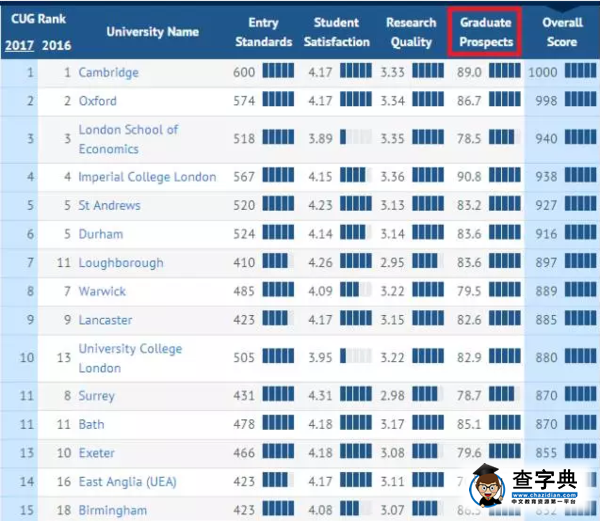
Task: Click Imperial's overall score 938
Action: click(546, 177)
